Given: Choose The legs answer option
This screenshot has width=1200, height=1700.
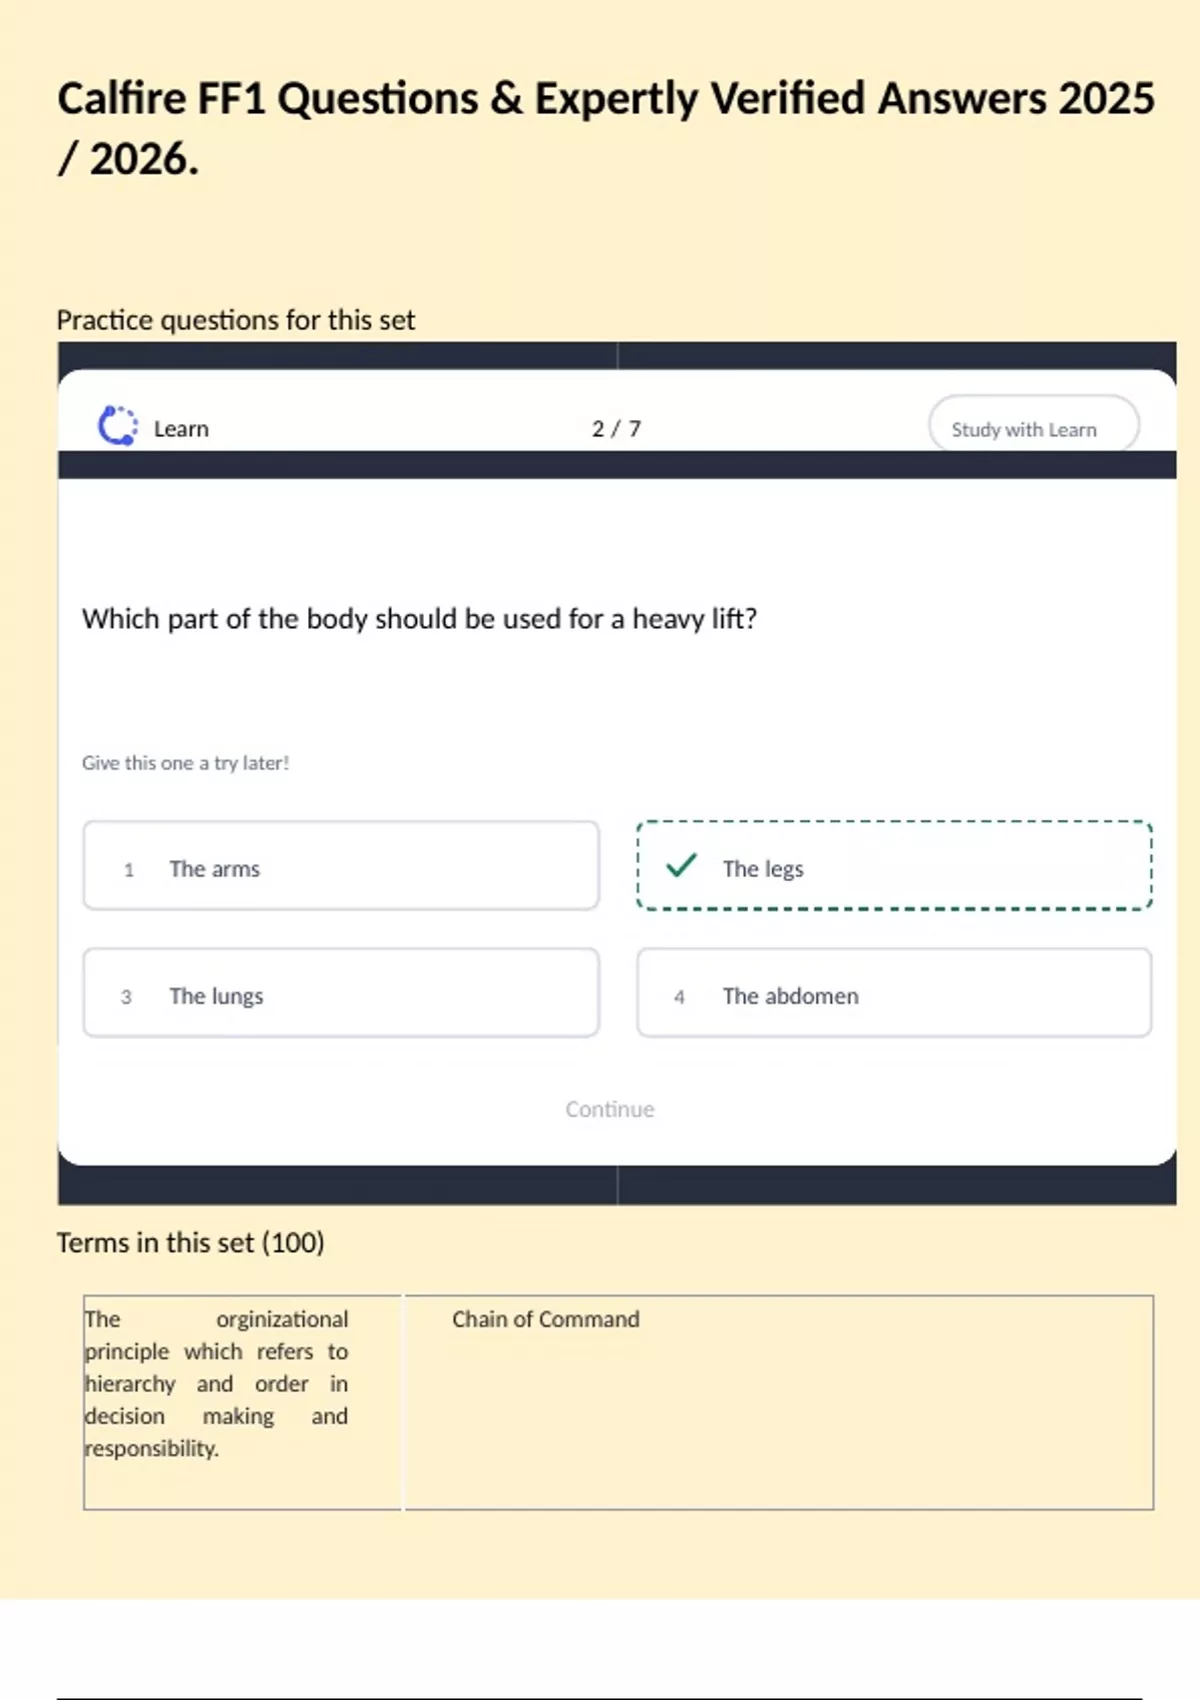Looking at the screenshot, I should (894, 866).
